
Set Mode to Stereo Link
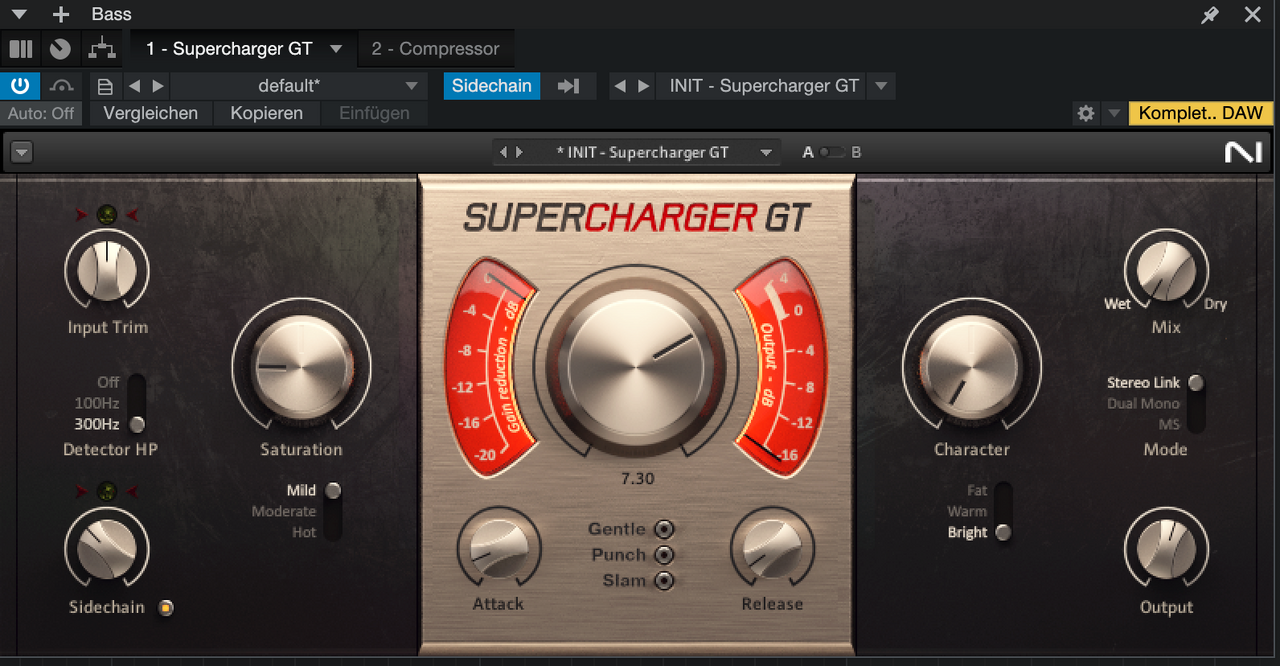1143,382
